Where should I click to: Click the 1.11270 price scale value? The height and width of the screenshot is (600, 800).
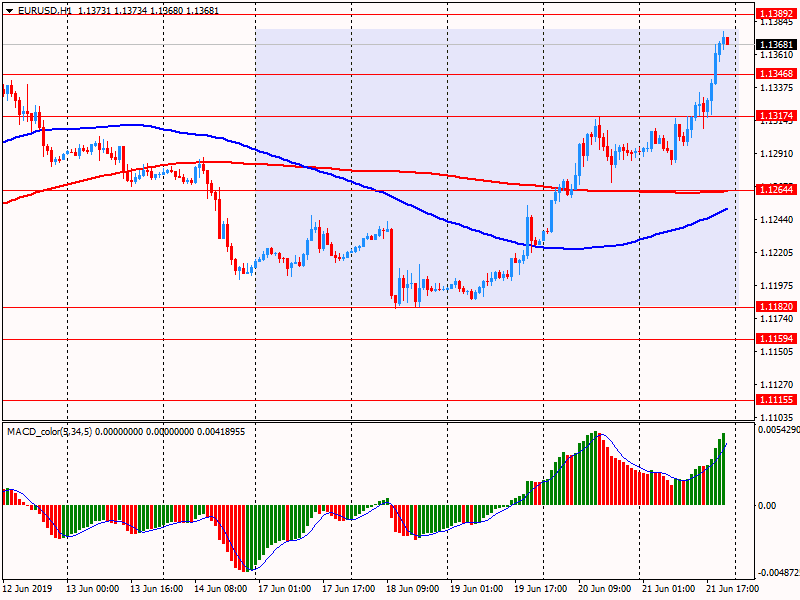777,385
